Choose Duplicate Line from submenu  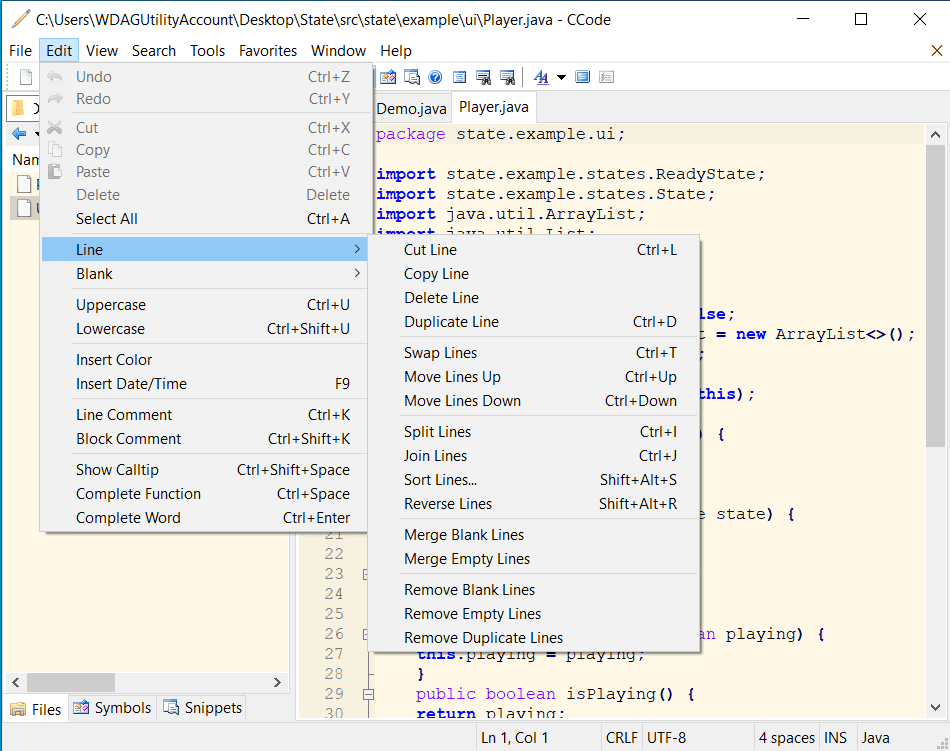(x=451, y=322)
